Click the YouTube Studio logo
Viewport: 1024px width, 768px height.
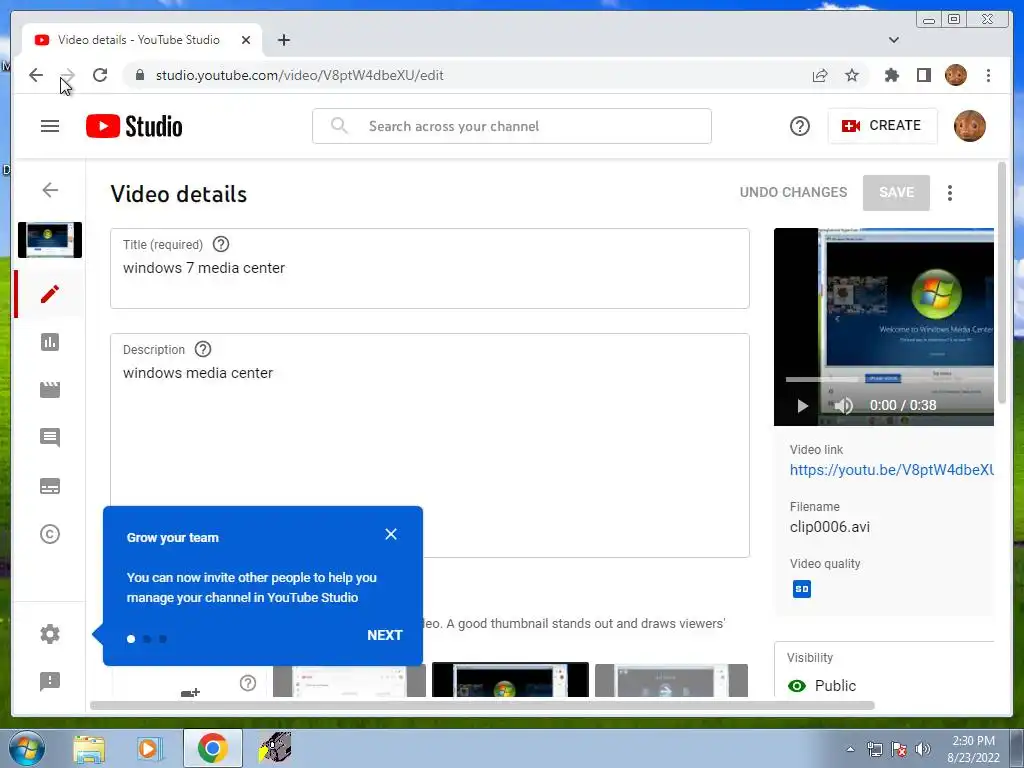pos(134,126)
